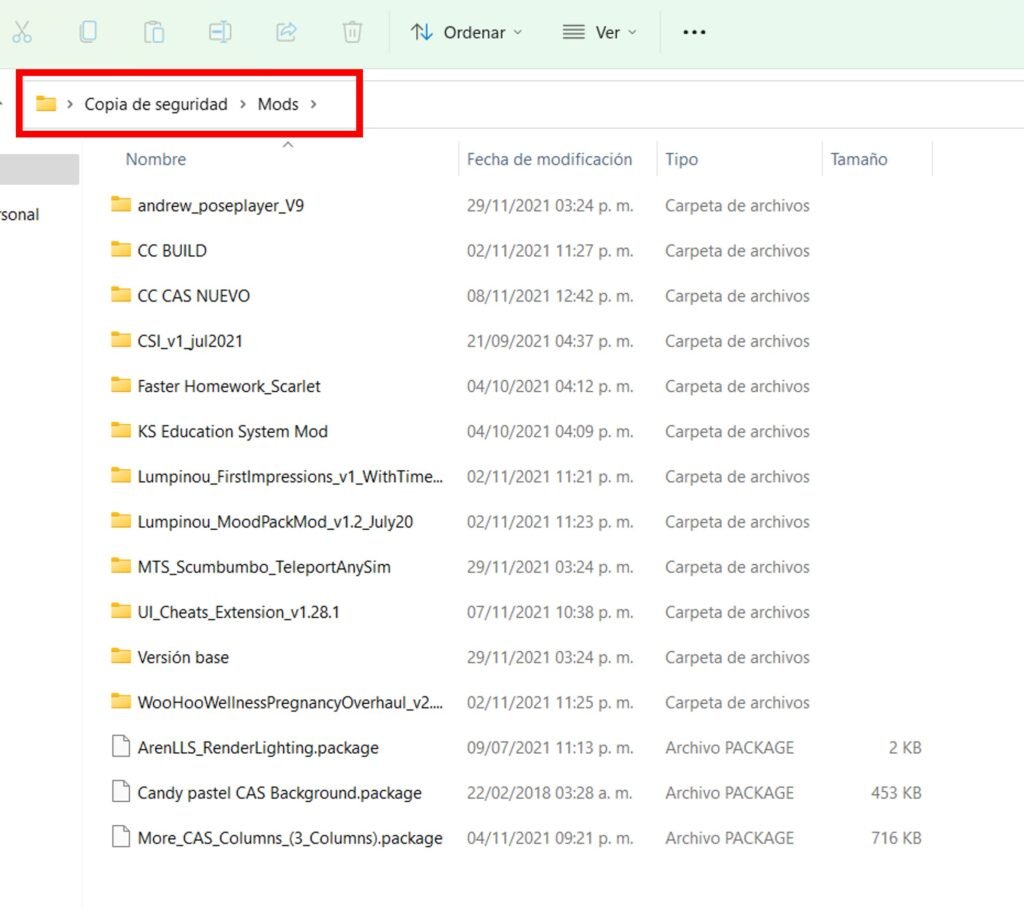
Task: Expand the chevron after Mods in breadcrumb
Action: click(314, 104)
